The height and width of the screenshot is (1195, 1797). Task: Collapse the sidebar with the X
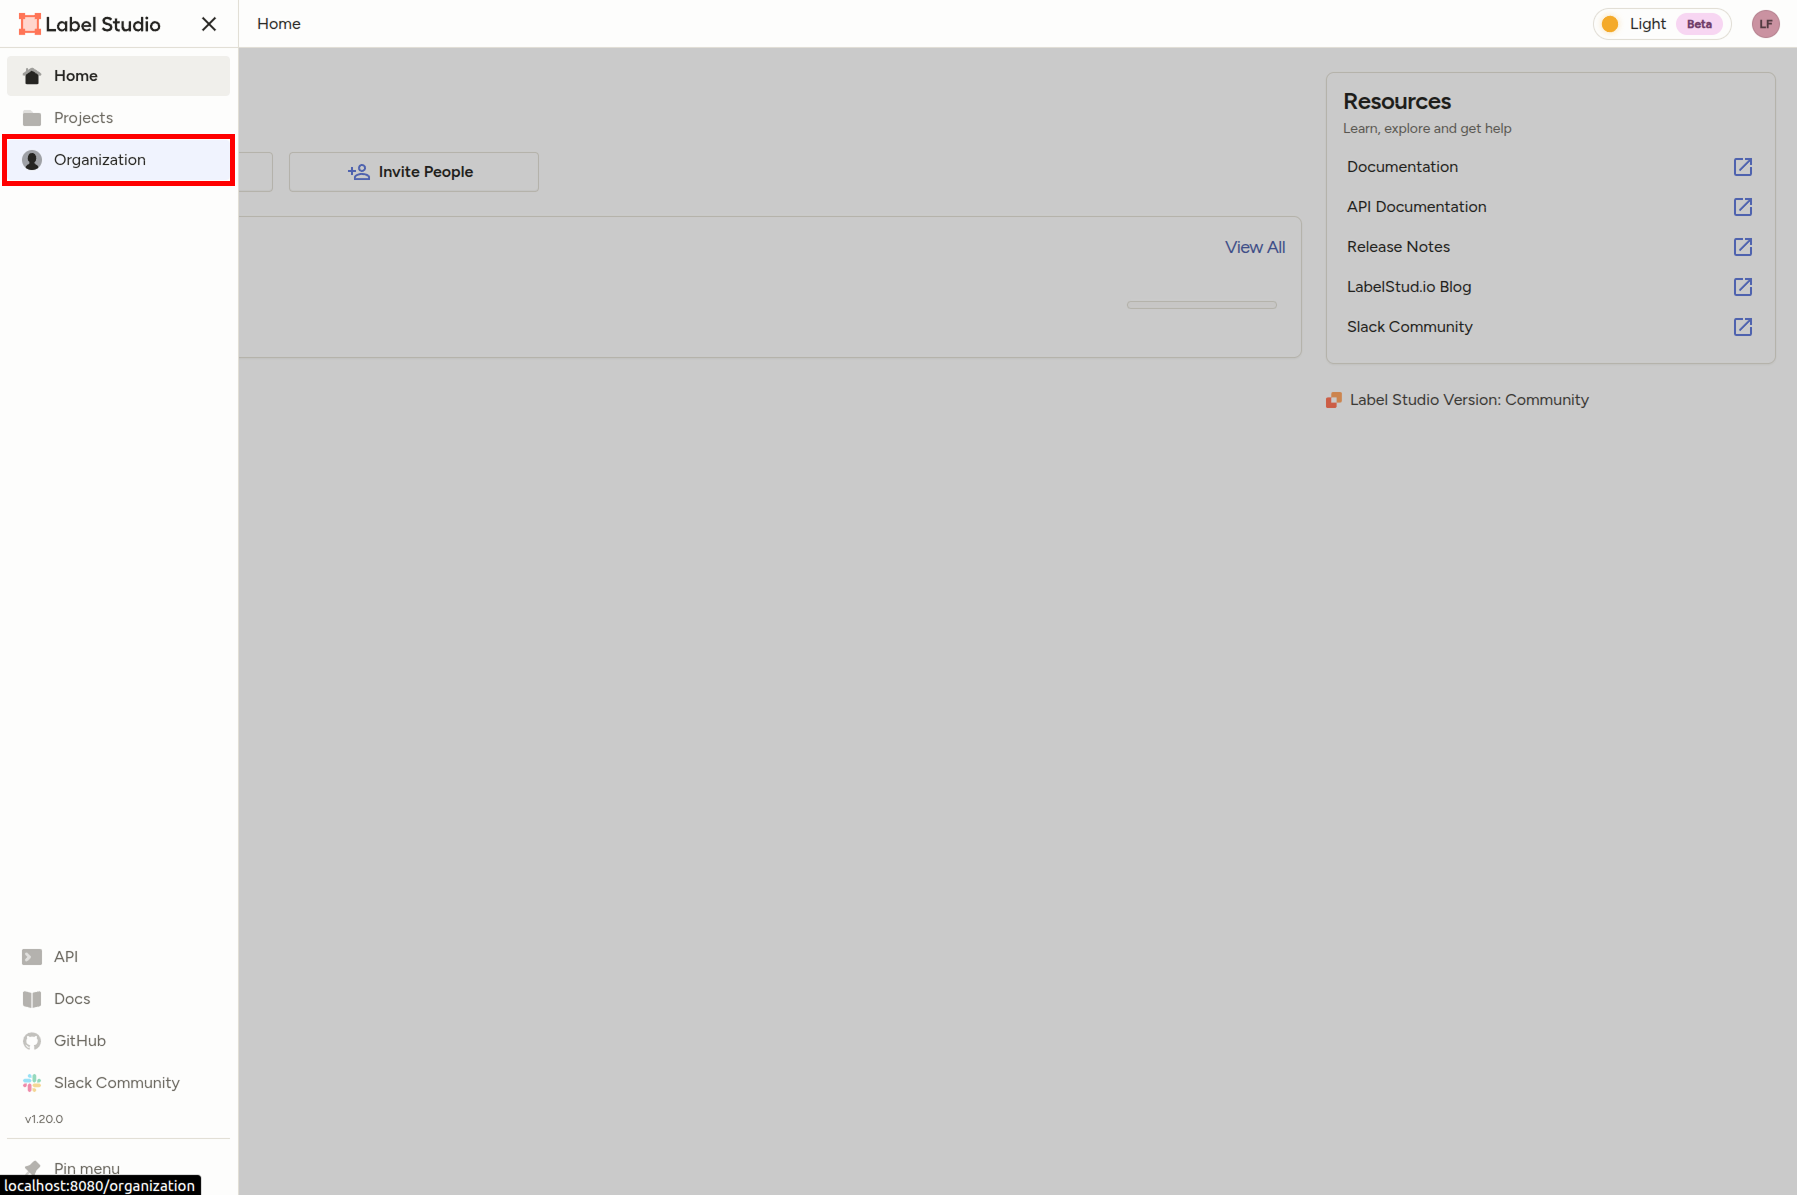point(209,23)
